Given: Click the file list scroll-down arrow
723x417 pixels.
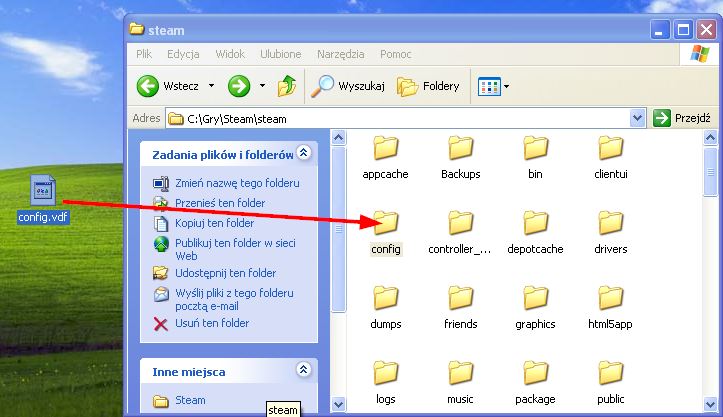Looking at the screenshot, I should (710, 405).
